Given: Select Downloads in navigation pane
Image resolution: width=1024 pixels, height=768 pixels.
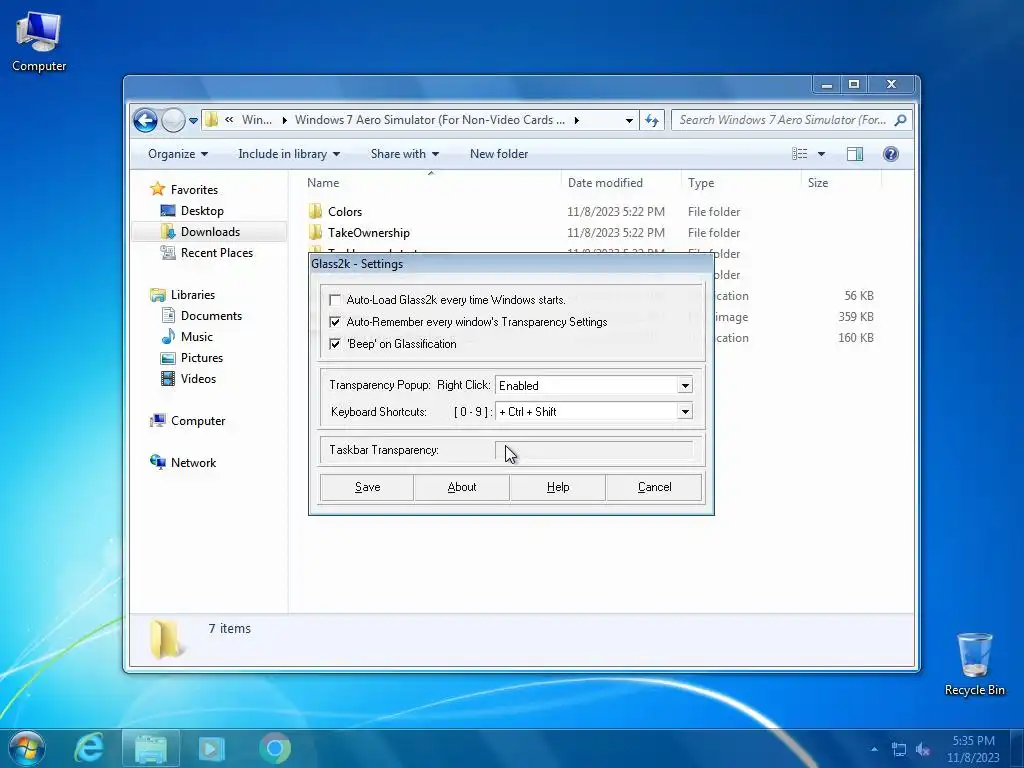Looking at the screenshot, I should pyautogui.click(x=210, y=232).
